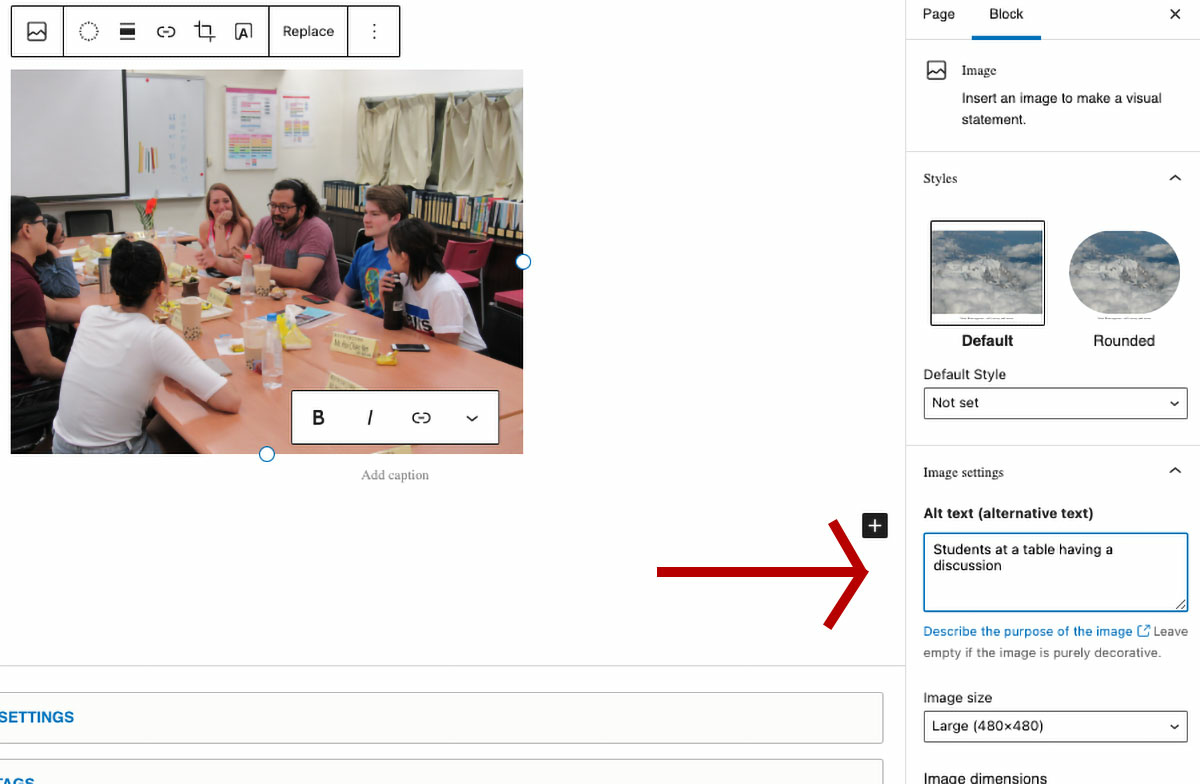Switch to the Block tab
Screen dimensions: 1200x784
tap(1006, 14)
